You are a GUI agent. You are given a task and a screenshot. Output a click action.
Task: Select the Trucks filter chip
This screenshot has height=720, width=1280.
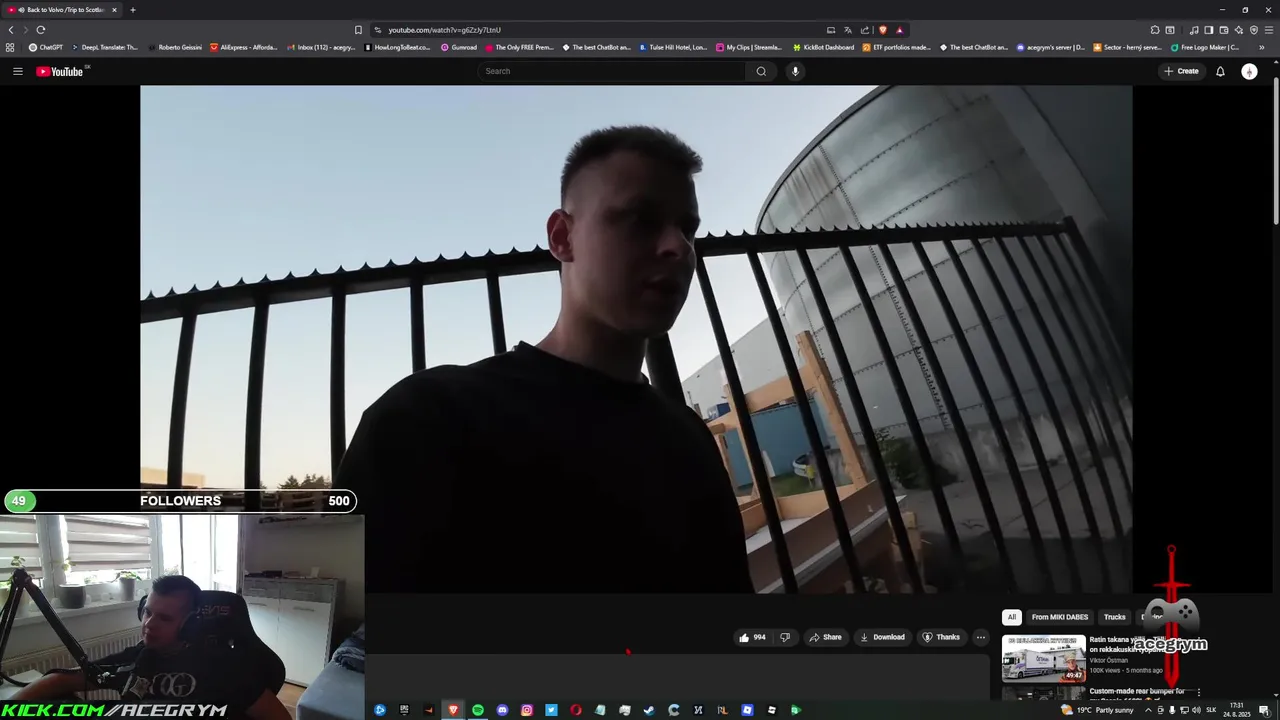click(1114, 617)
